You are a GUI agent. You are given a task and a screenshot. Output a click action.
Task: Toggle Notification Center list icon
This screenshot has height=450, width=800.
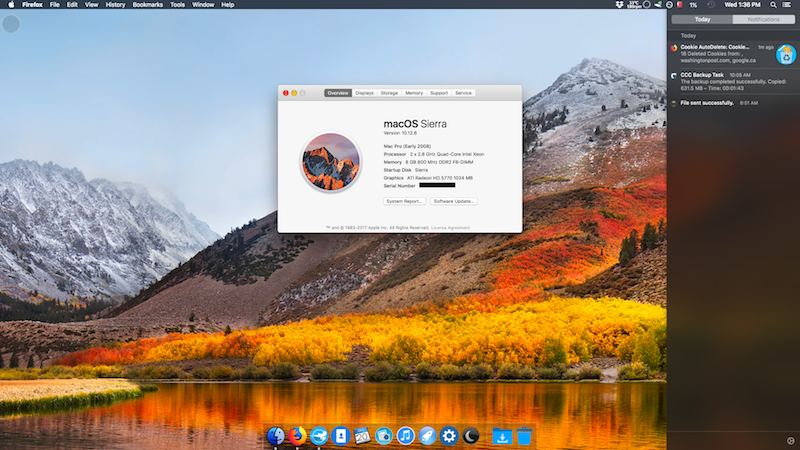pyautogui.click(x=787, y=5)
